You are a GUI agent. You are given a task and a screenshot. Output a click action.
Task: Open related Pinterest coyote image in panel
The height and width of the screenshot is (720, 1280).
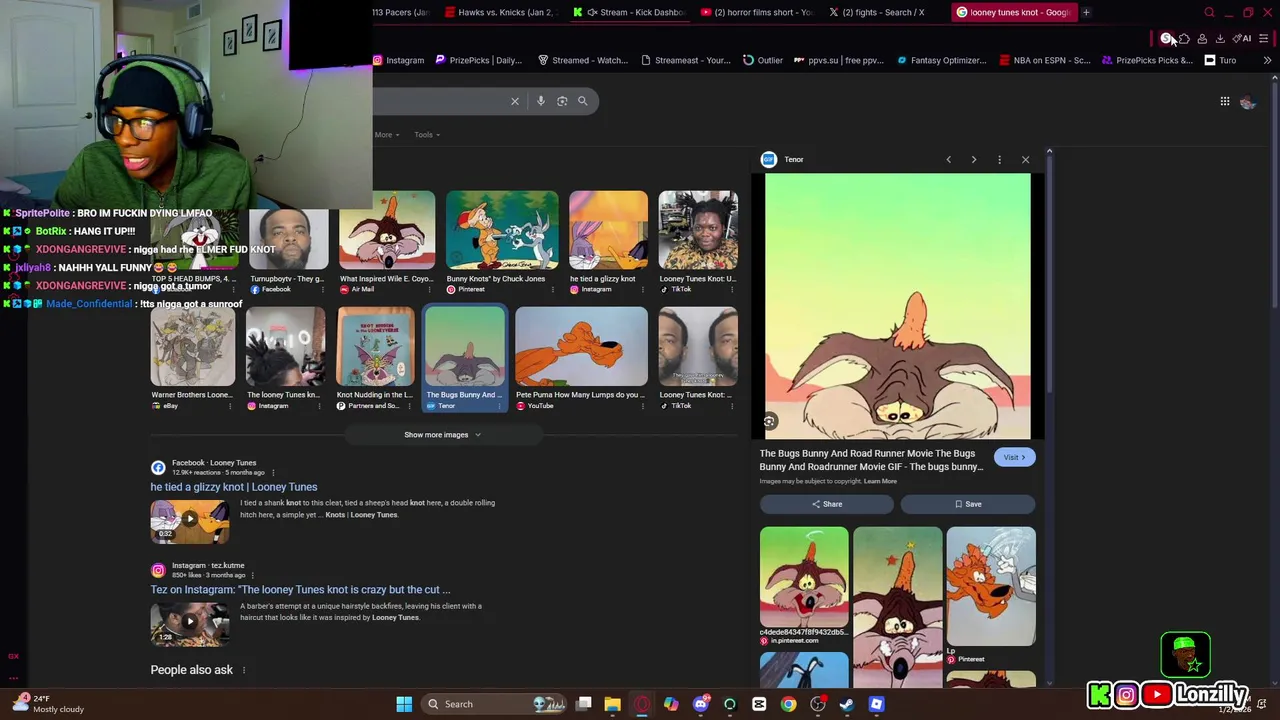pyautogui.click(x=804, y=578)
